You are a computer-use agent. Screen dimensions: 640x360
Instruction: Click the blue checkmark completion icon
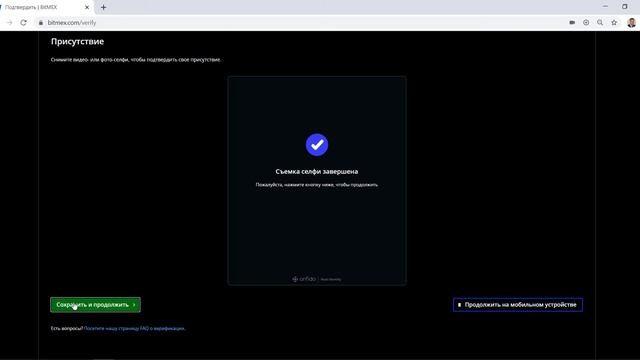[317, 144]
